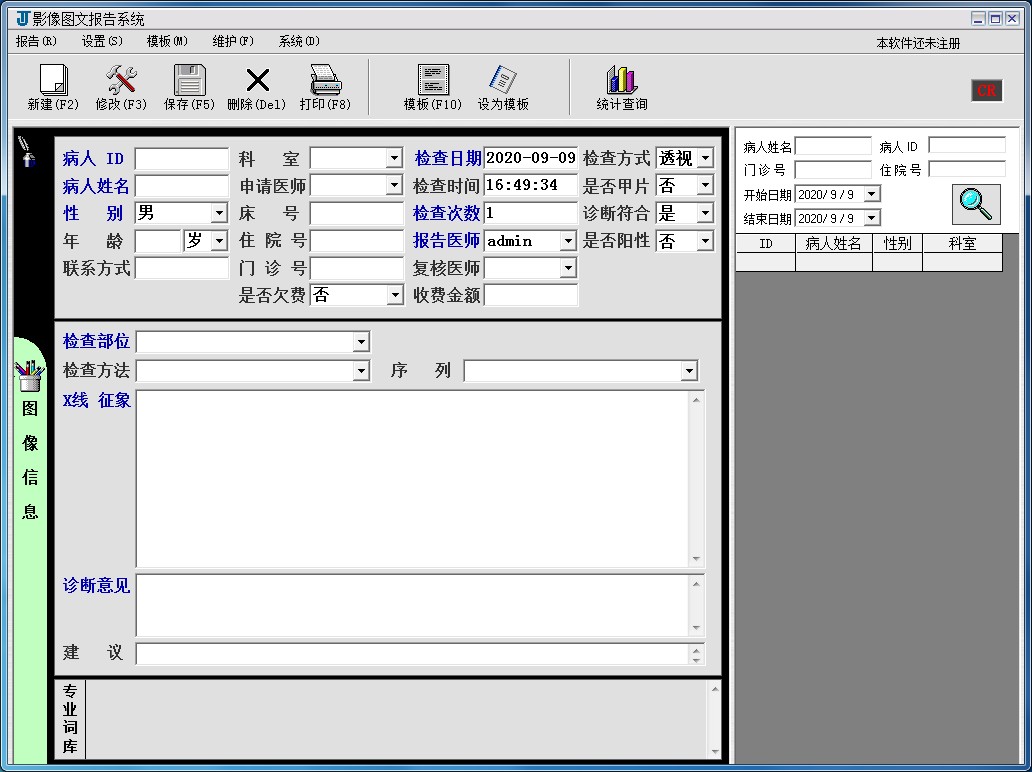Open the 开始日期 date picker arrow
Viewport: 1032px width, 772px height.
872,194
